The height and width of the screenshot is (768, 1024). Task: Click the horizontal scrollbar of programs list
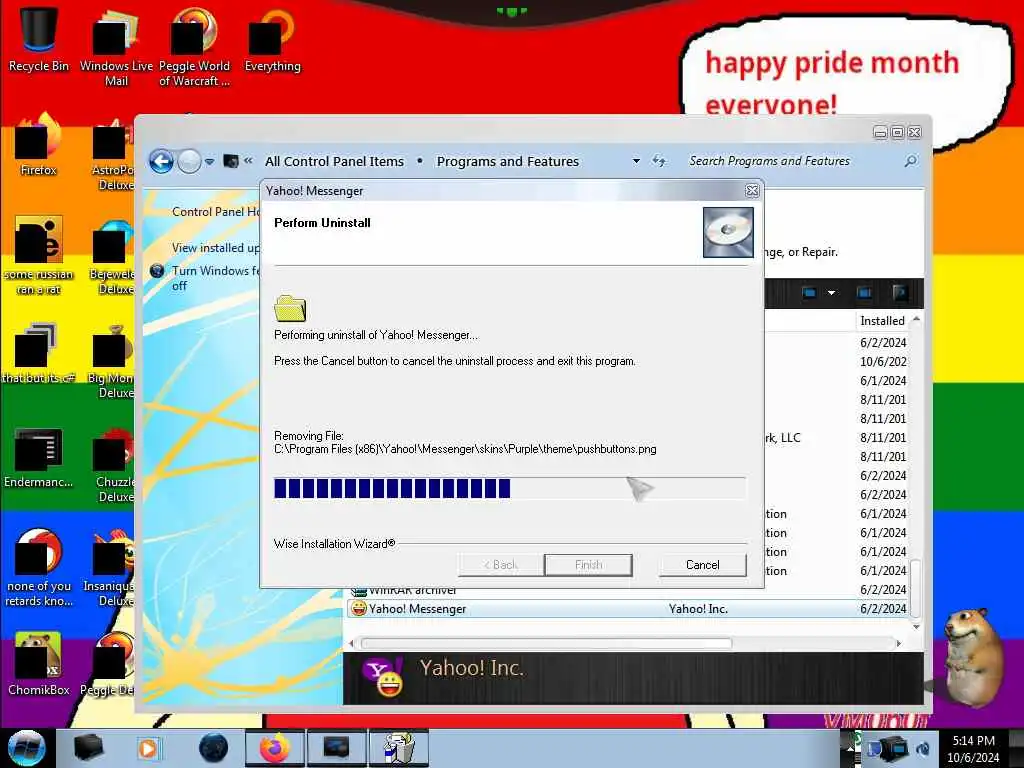point(546,643)
